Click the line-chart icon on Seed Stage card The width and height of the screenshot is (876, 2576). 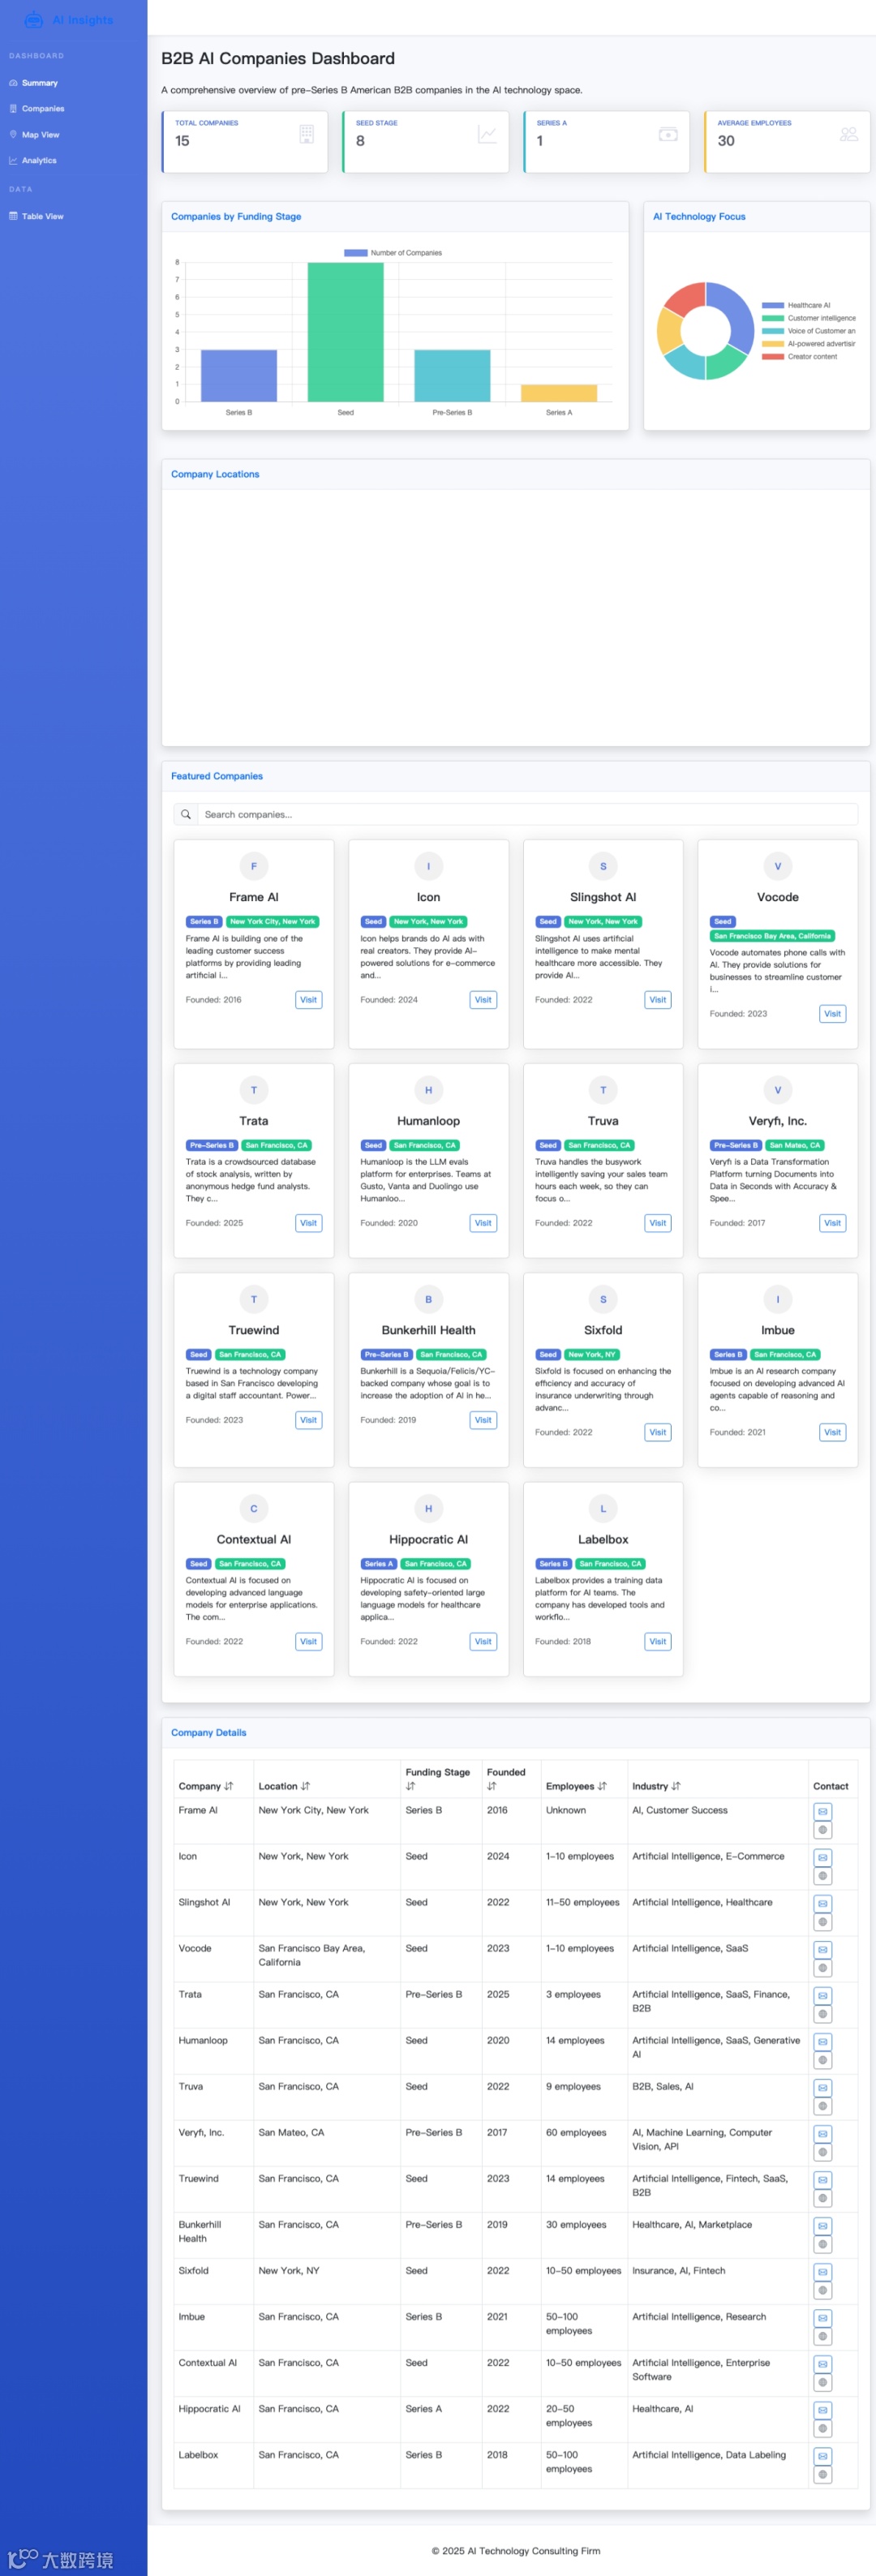pos(487,134)
